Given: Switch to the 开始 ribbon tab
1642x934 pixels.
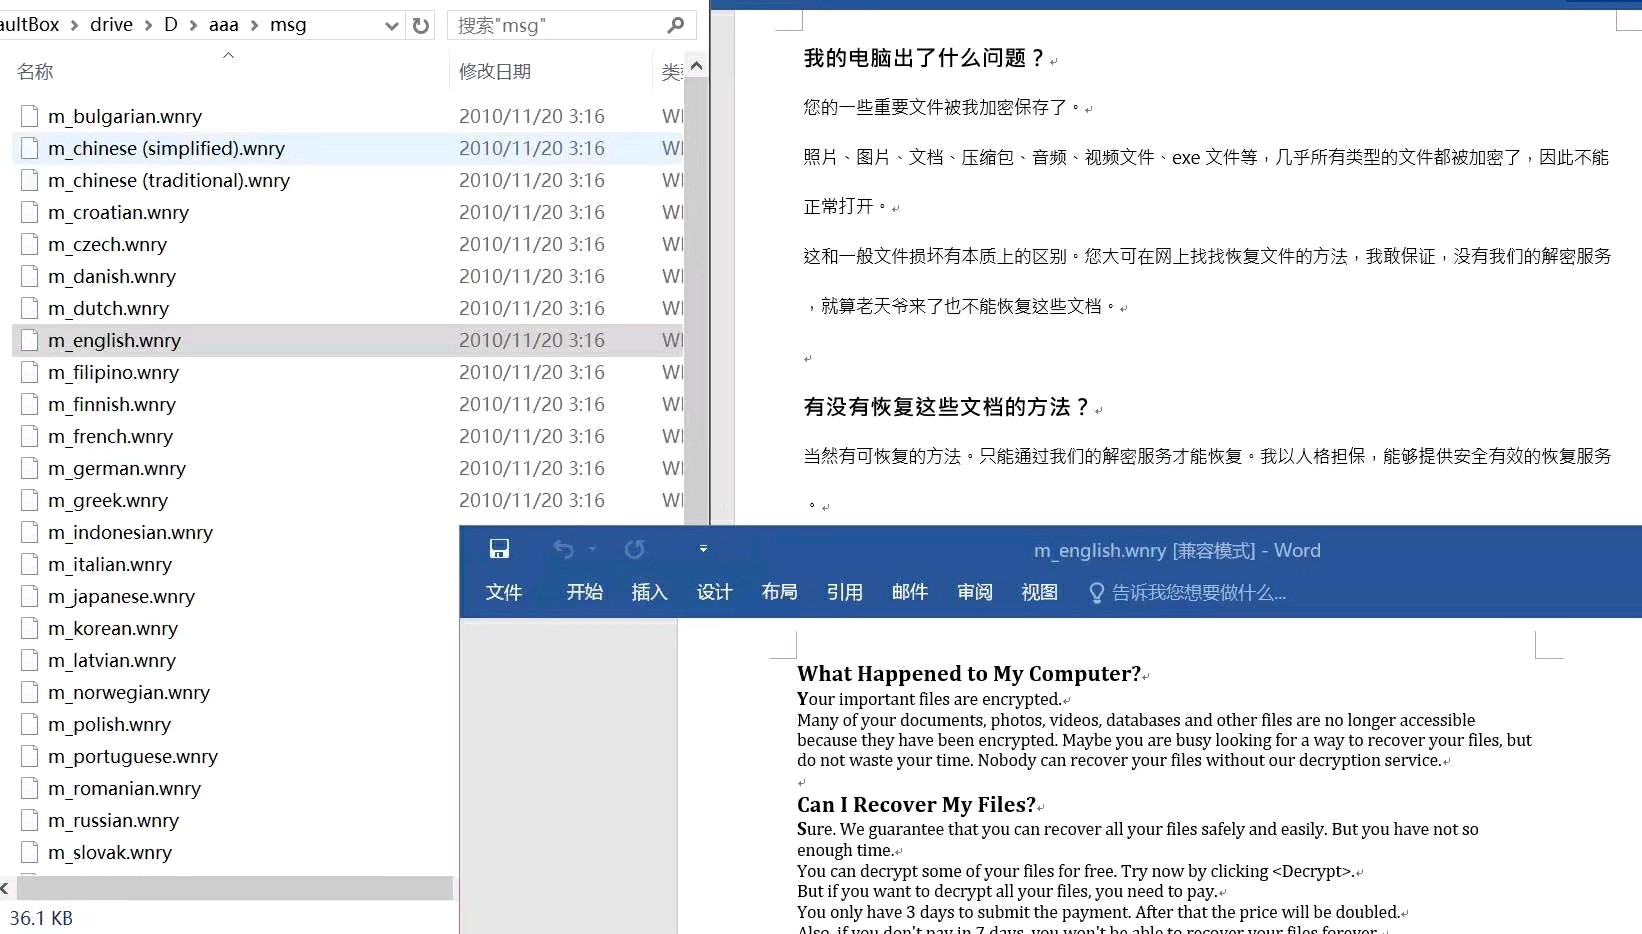Looking at the screenshot, I should 585,592.
